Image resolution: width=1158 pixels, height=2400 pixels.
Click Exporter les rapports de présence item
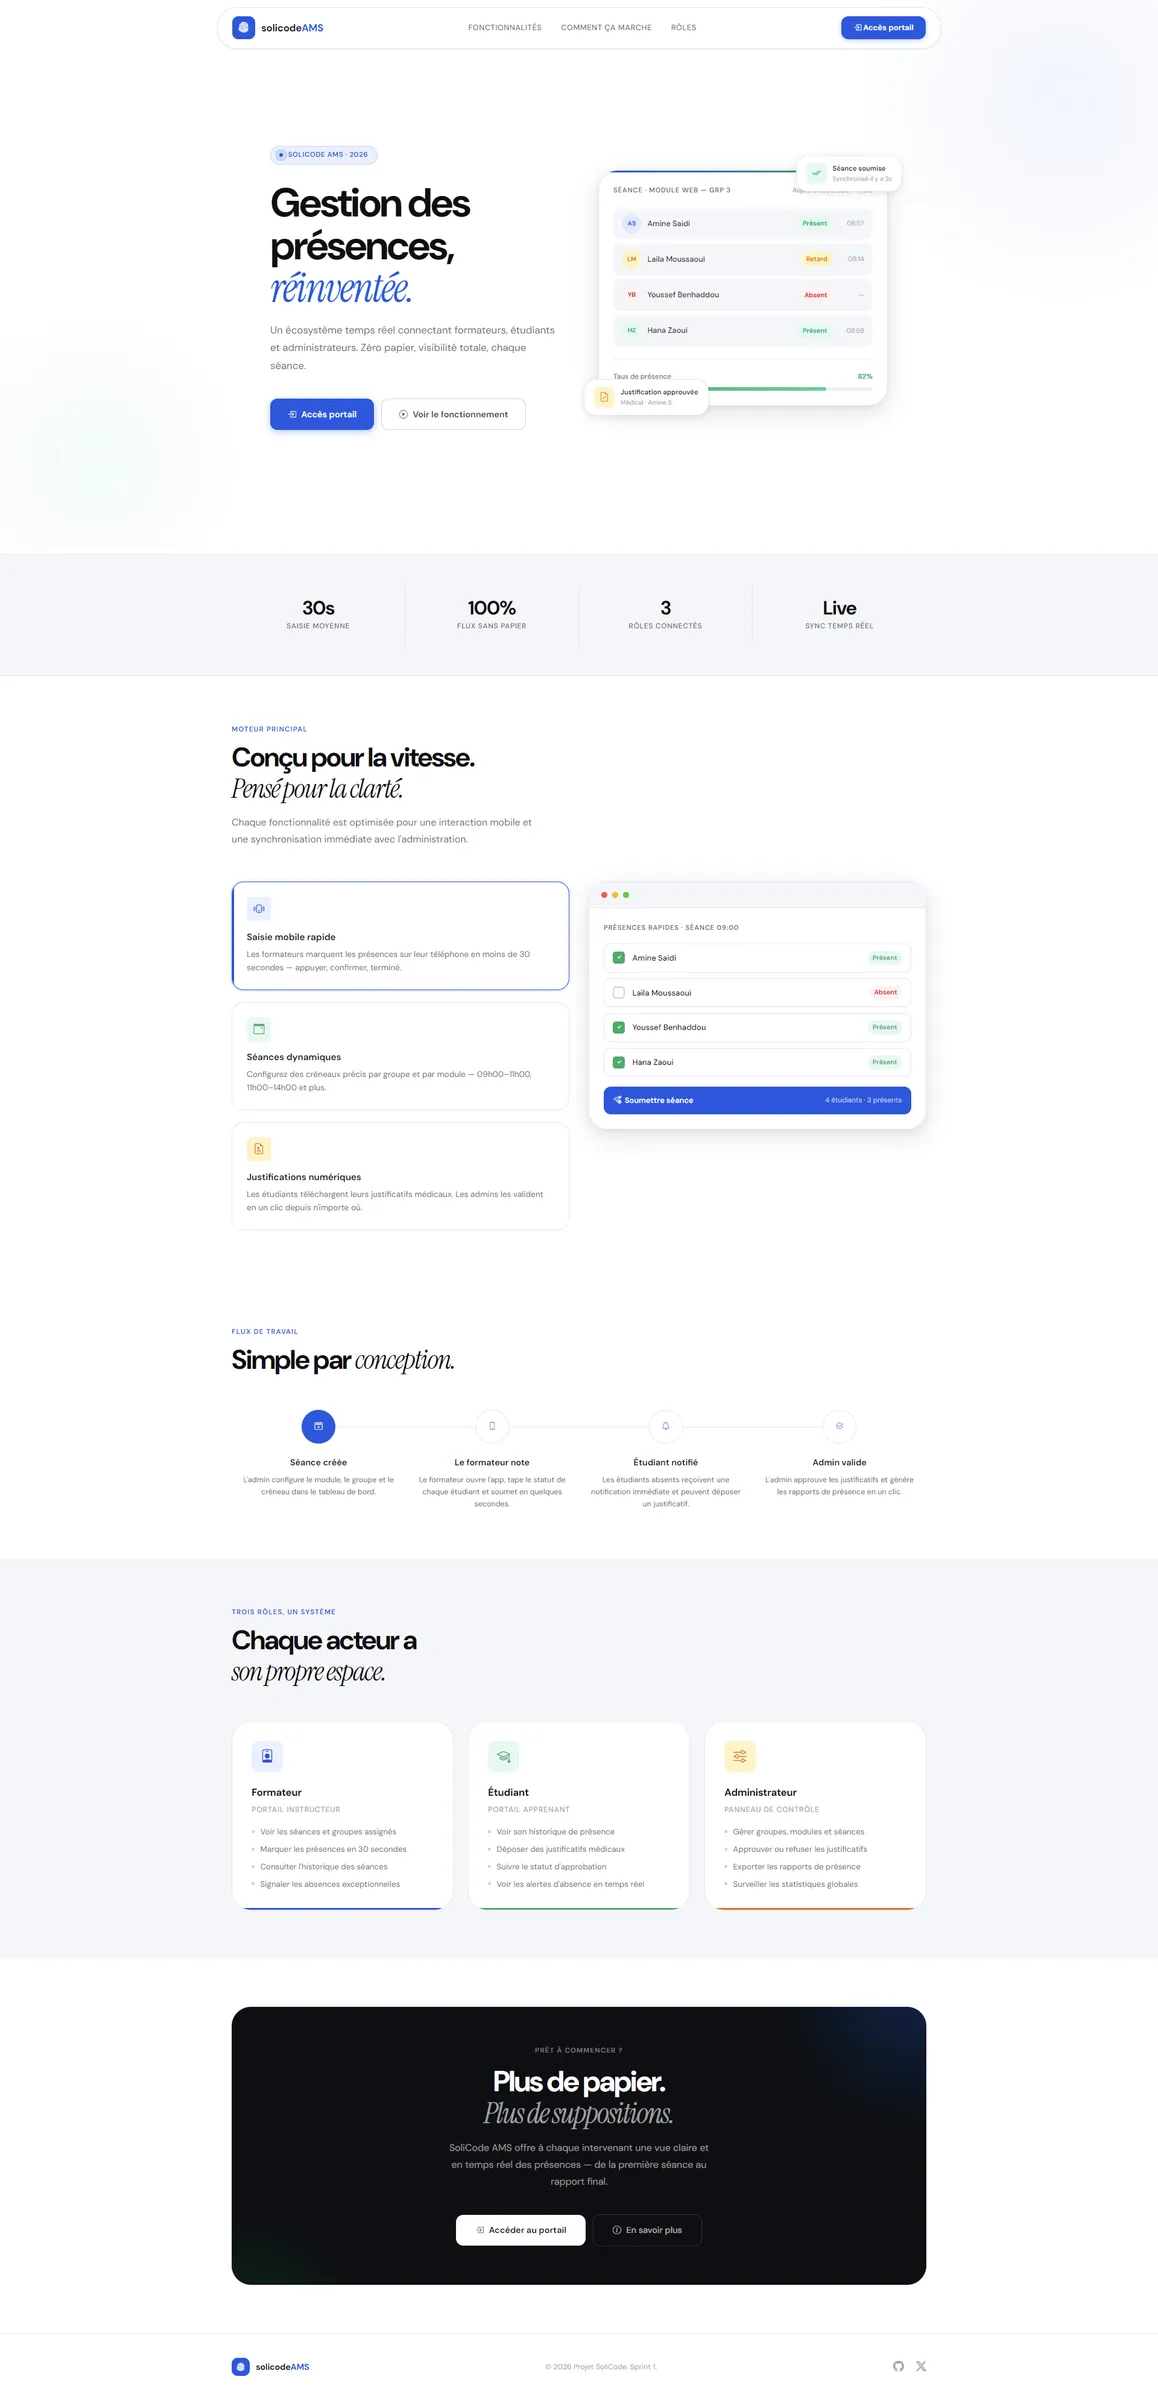click(796, 1867)
